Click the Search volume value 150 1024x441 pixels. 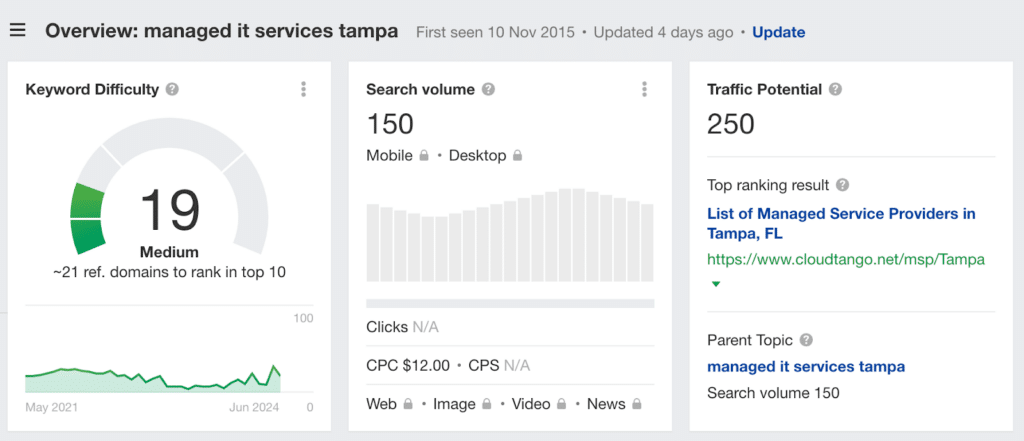point(390,123)
